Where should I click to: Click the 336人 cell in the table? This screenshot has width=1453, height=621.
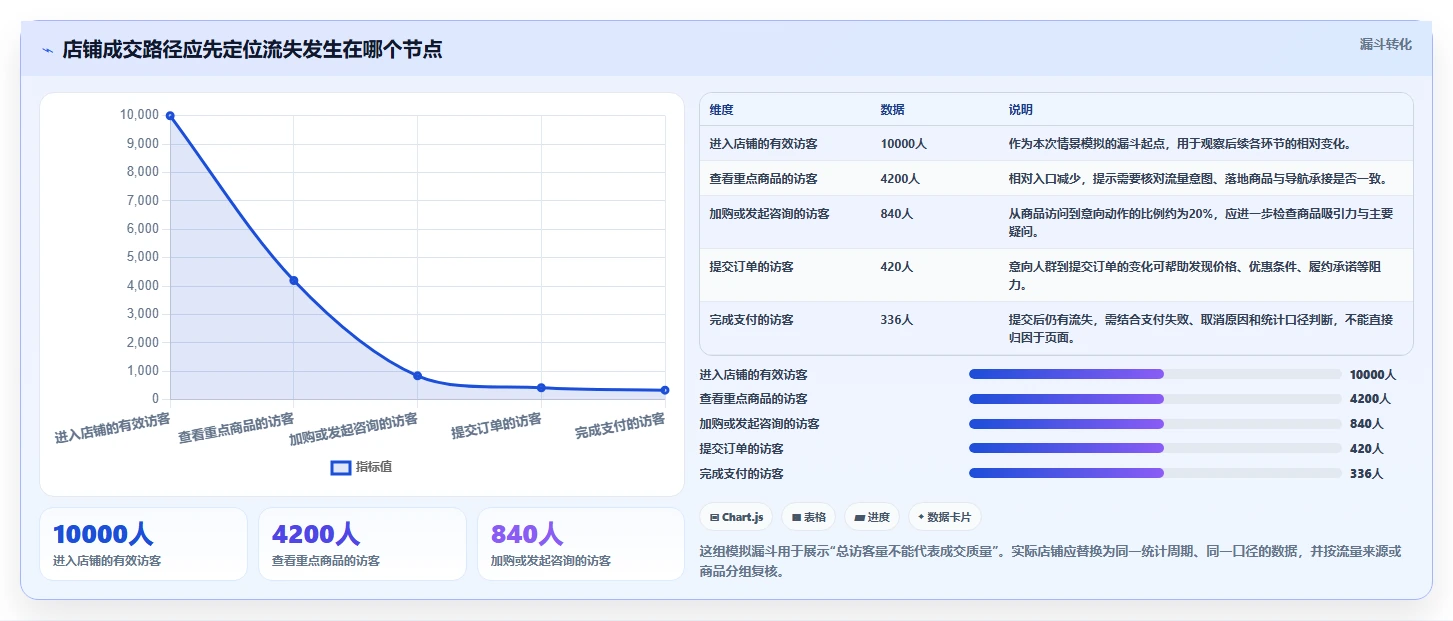896,320
